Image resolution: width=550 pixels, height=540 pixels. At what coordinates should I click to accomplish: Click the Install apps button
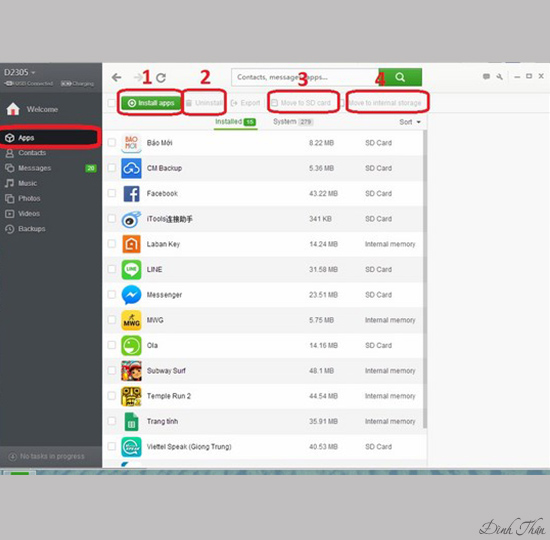click(151, 103)
